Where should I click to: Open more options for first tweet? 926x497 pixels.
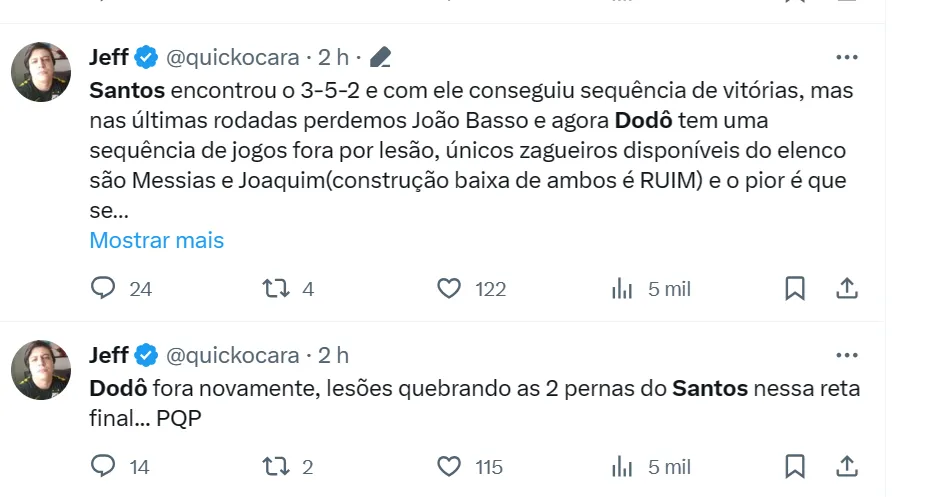tap(846, 57)
